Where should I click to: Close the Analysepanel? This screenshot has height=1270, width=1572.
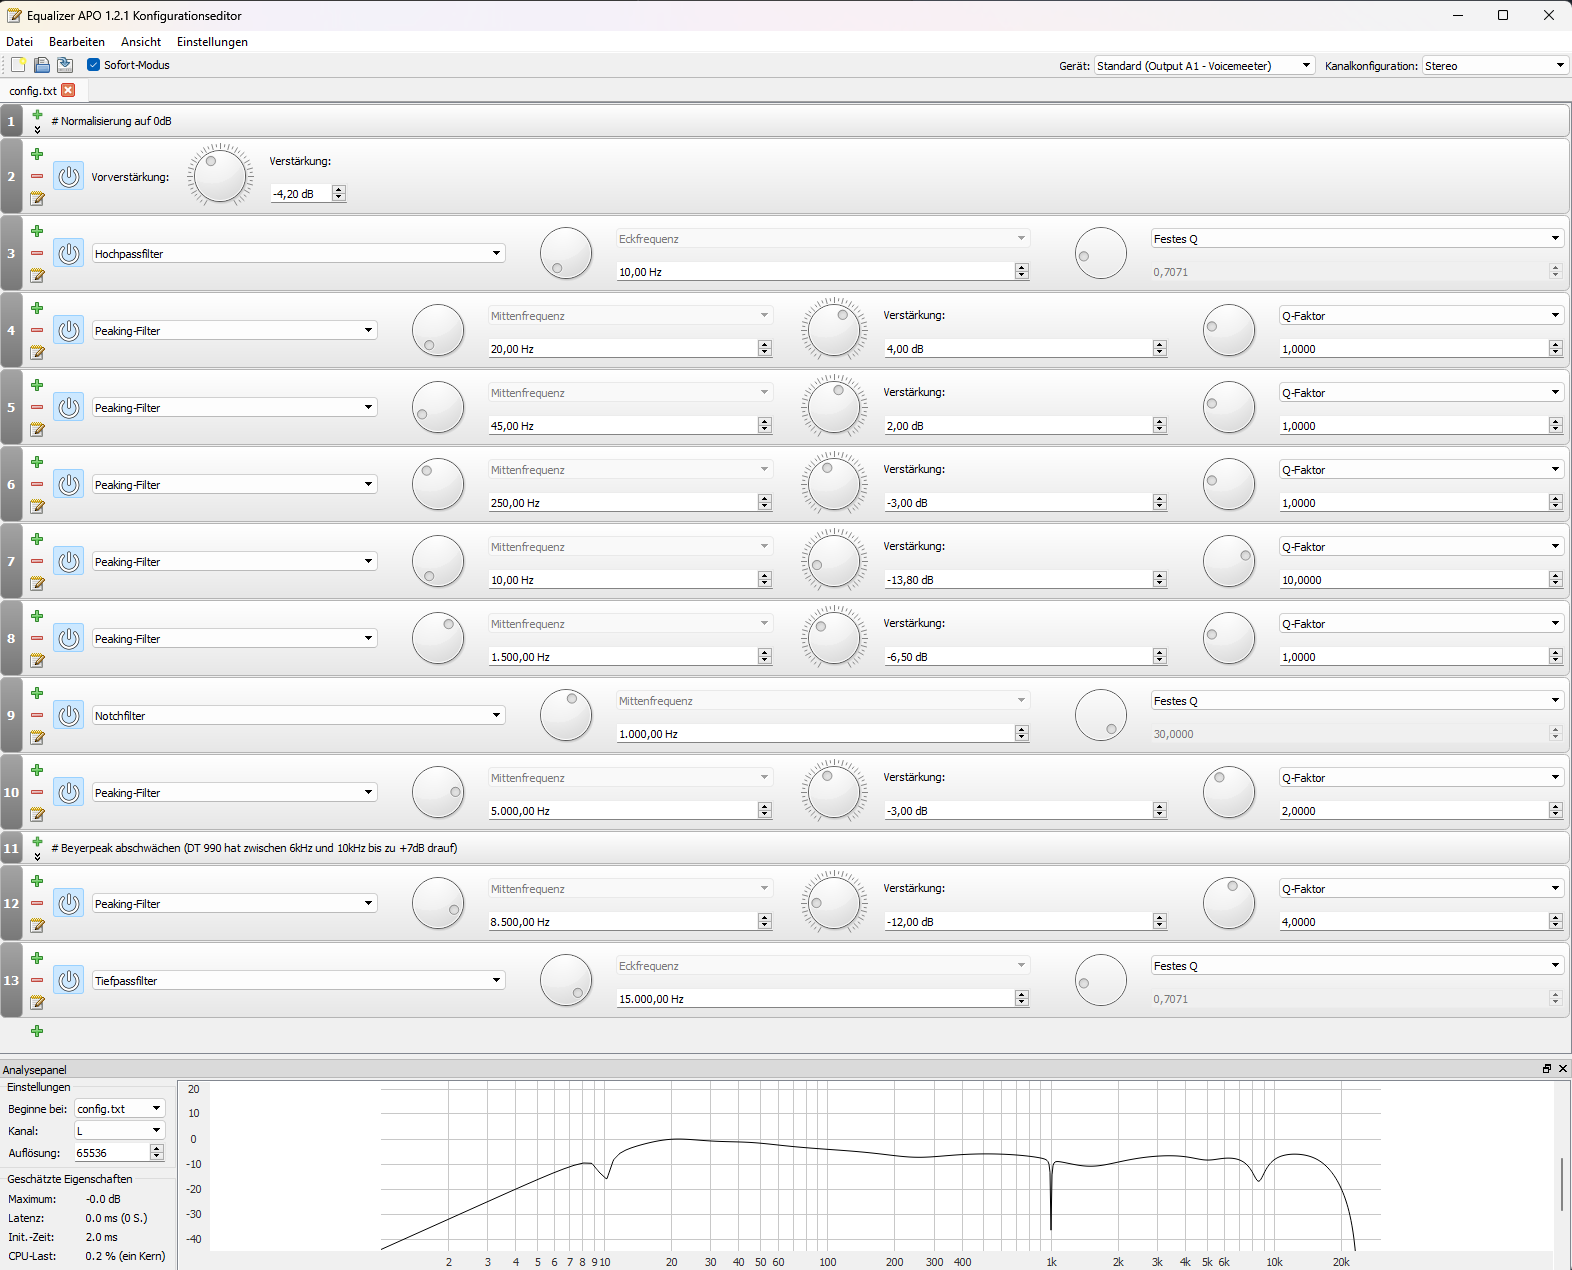[1563, 1069]
